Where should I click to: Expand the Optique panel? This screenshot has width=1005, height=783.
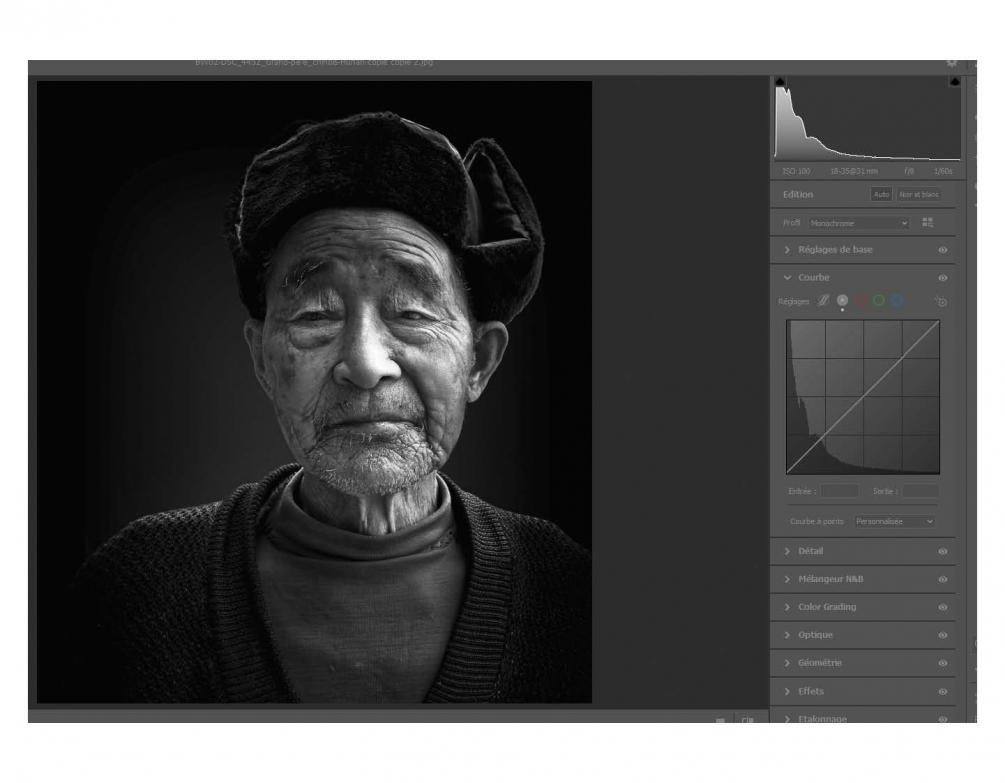point(788,635)
